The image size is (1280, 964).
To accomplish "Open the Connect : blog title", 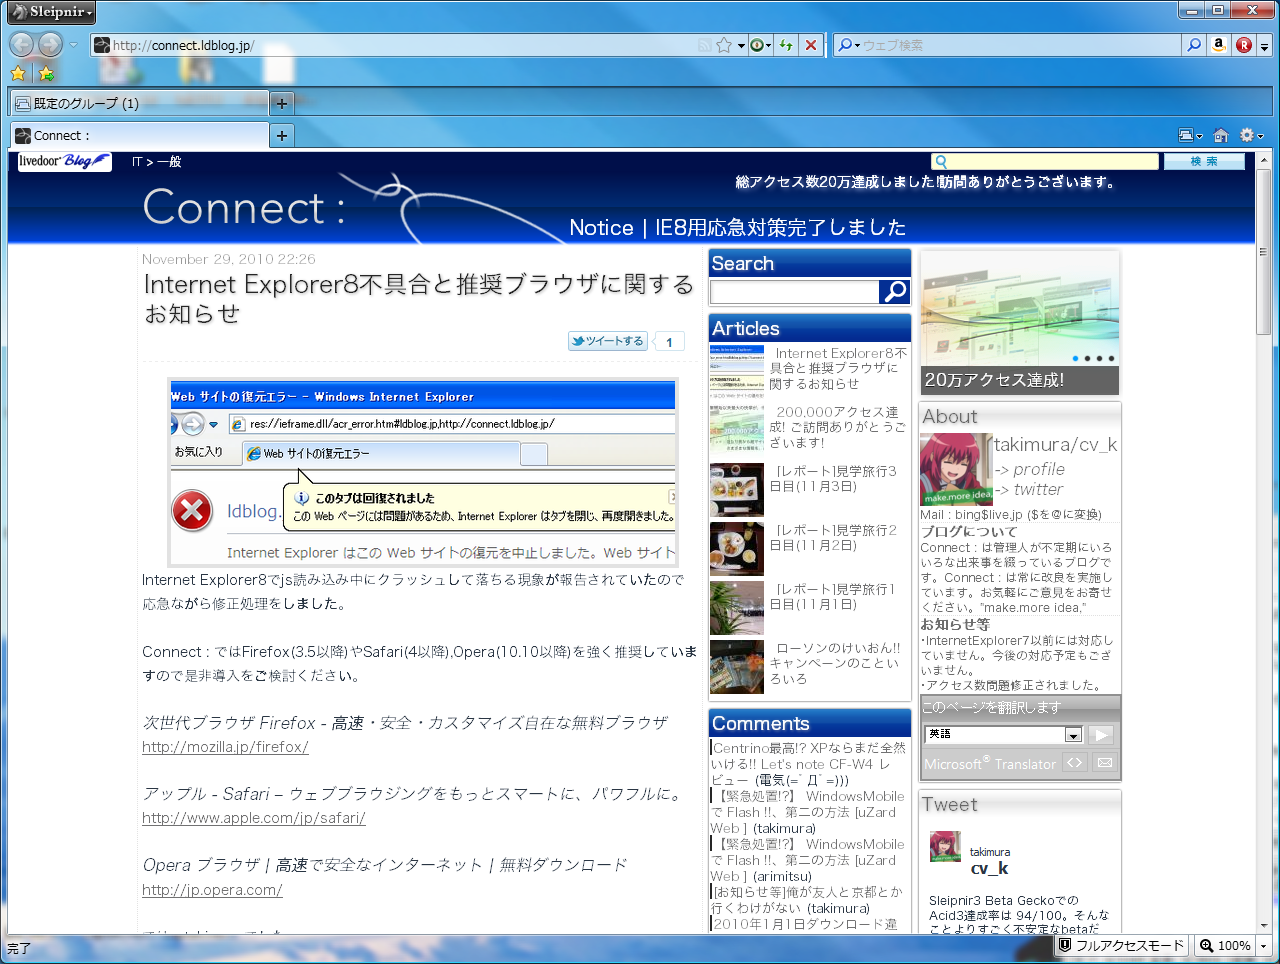I will [x=244, y=208].
